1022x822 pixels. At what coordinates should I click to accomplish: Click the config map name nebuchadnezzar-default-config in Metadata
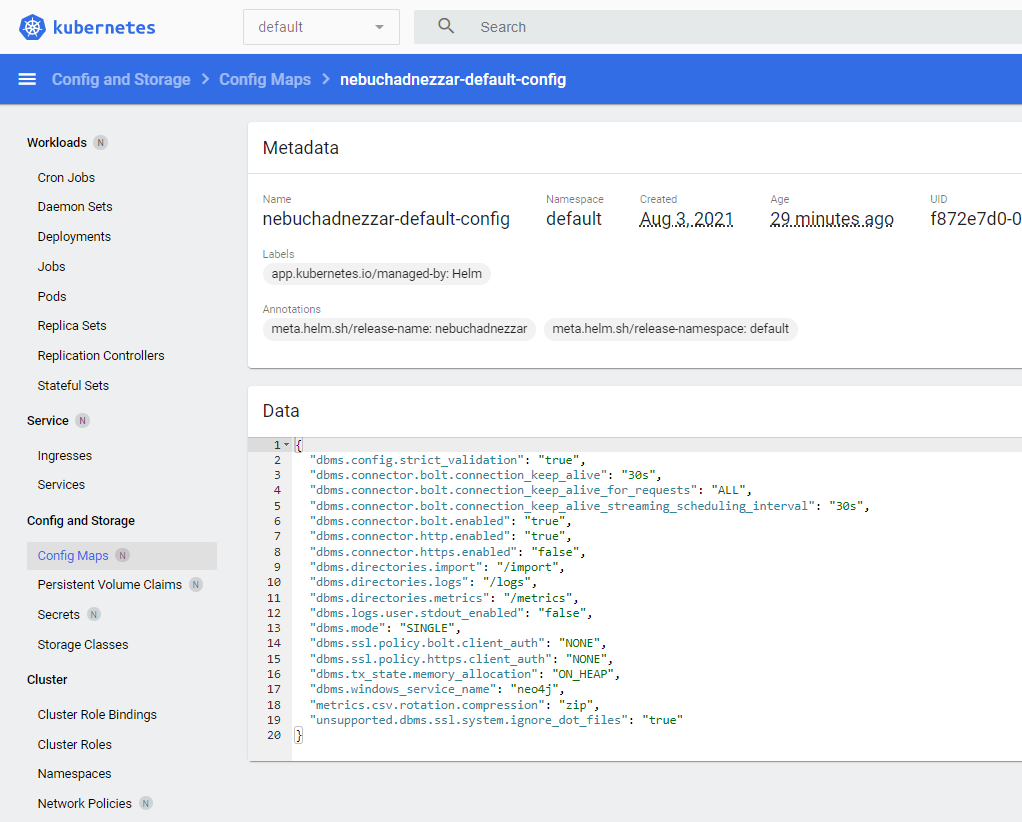pyautogui.click(x=386, y=219)
